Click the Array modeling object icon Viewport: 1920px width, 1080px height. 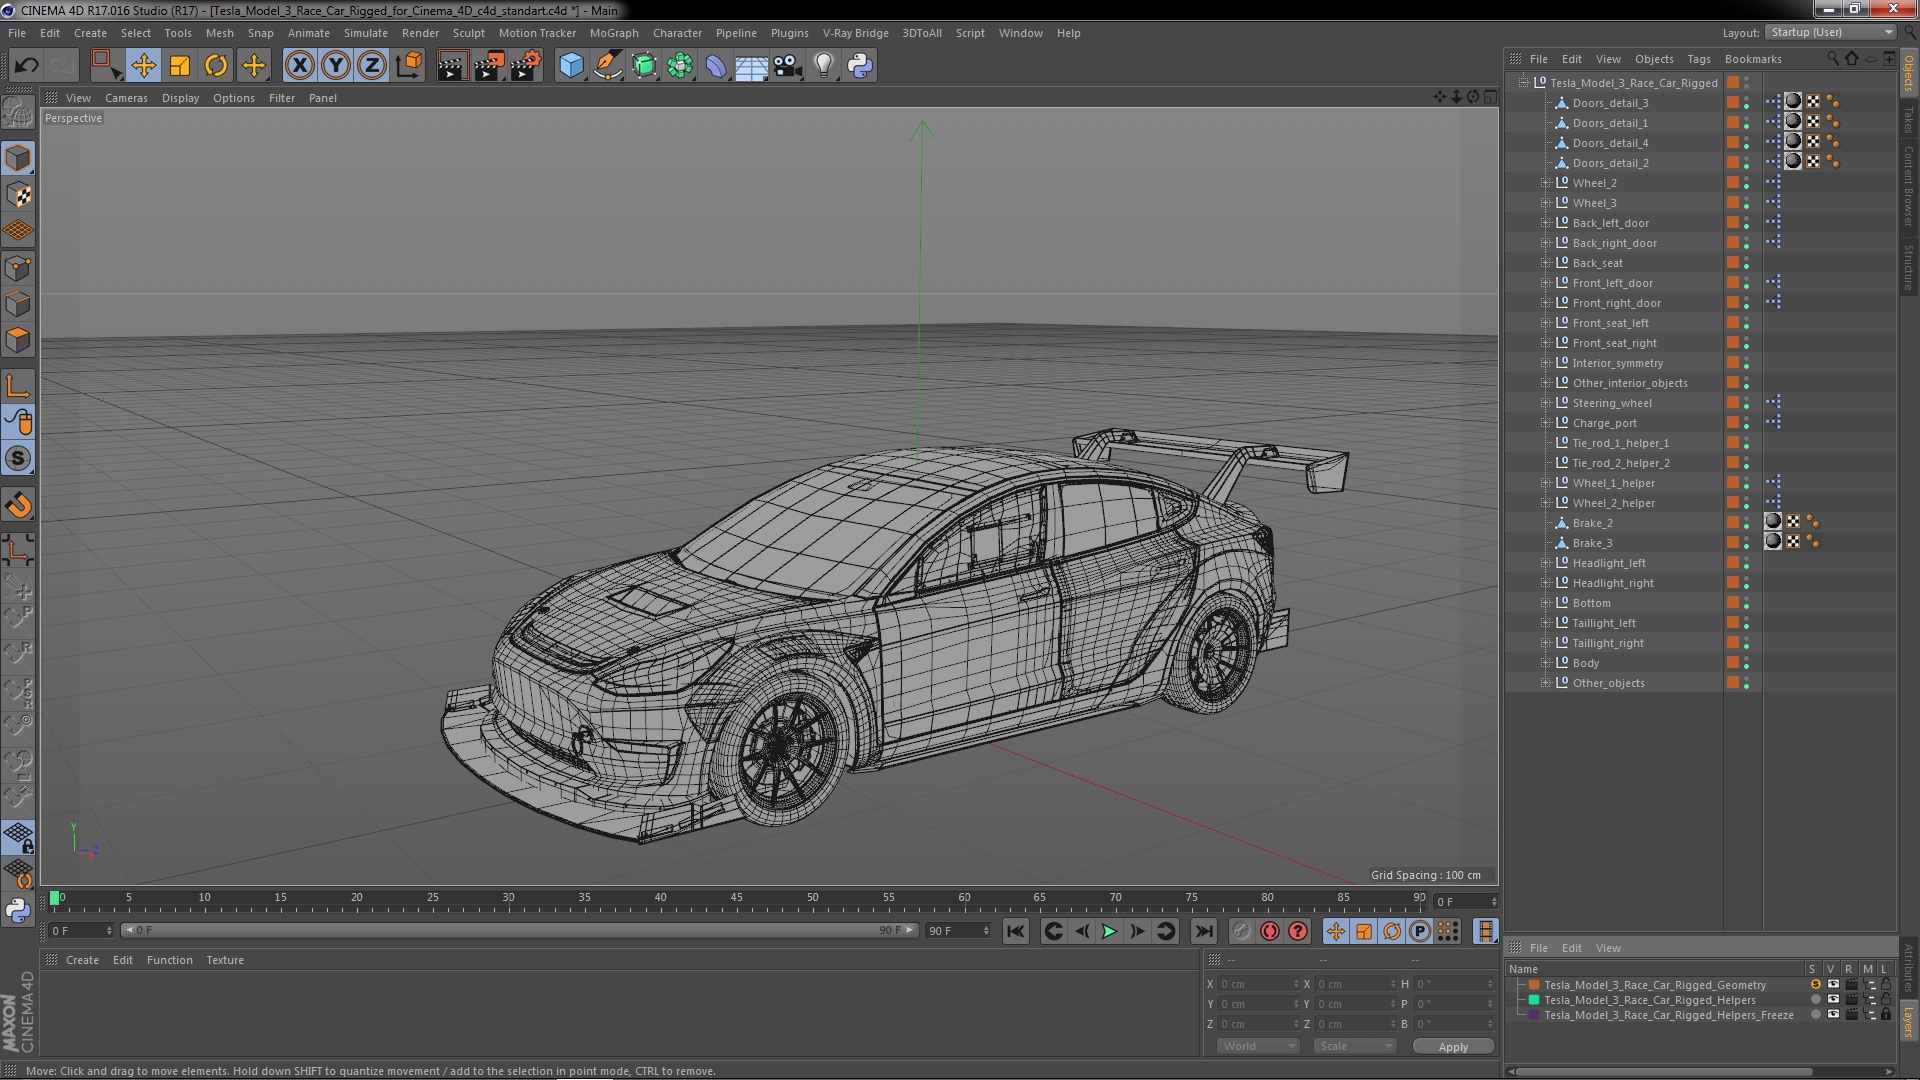680,66
